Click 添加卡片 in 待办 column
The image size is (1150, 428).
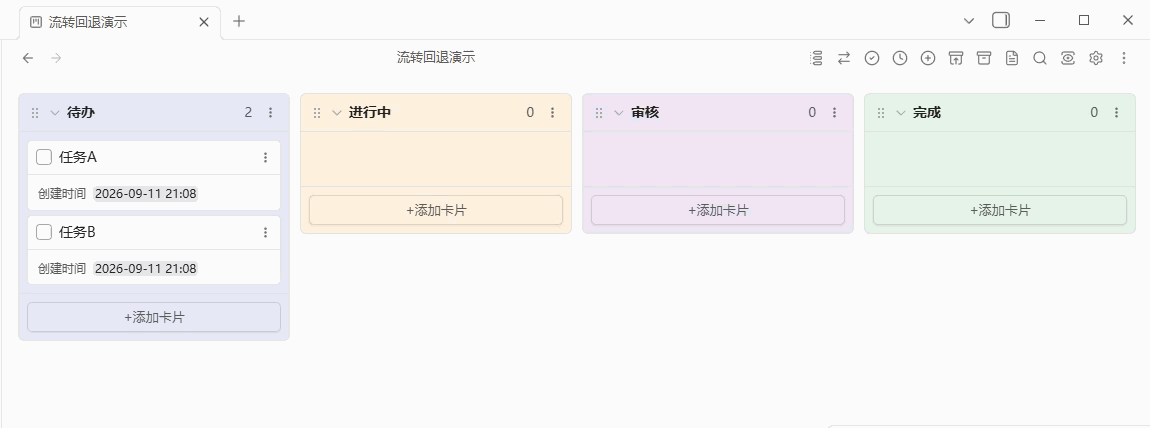pos(154,317)
